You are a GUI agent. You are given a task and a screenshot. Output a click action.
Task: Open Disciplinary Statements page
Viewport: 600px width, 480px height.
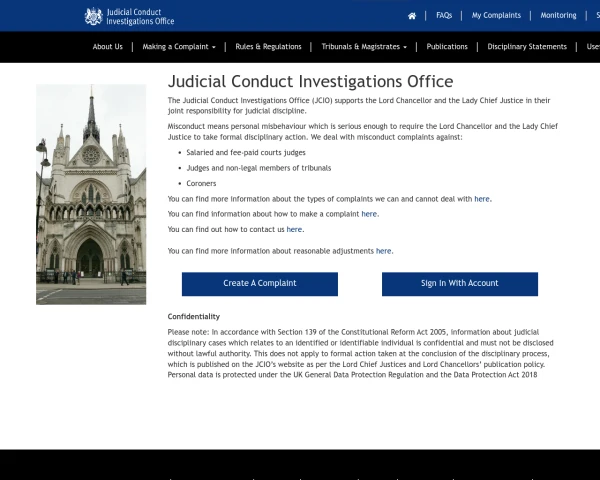click(x=527, y=47)
